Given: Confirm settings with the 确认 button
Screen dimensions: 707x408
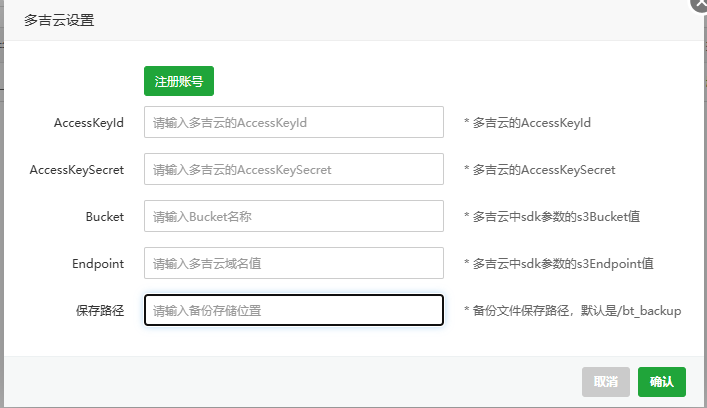Looking at the screenshot, I should coord(661,382).
